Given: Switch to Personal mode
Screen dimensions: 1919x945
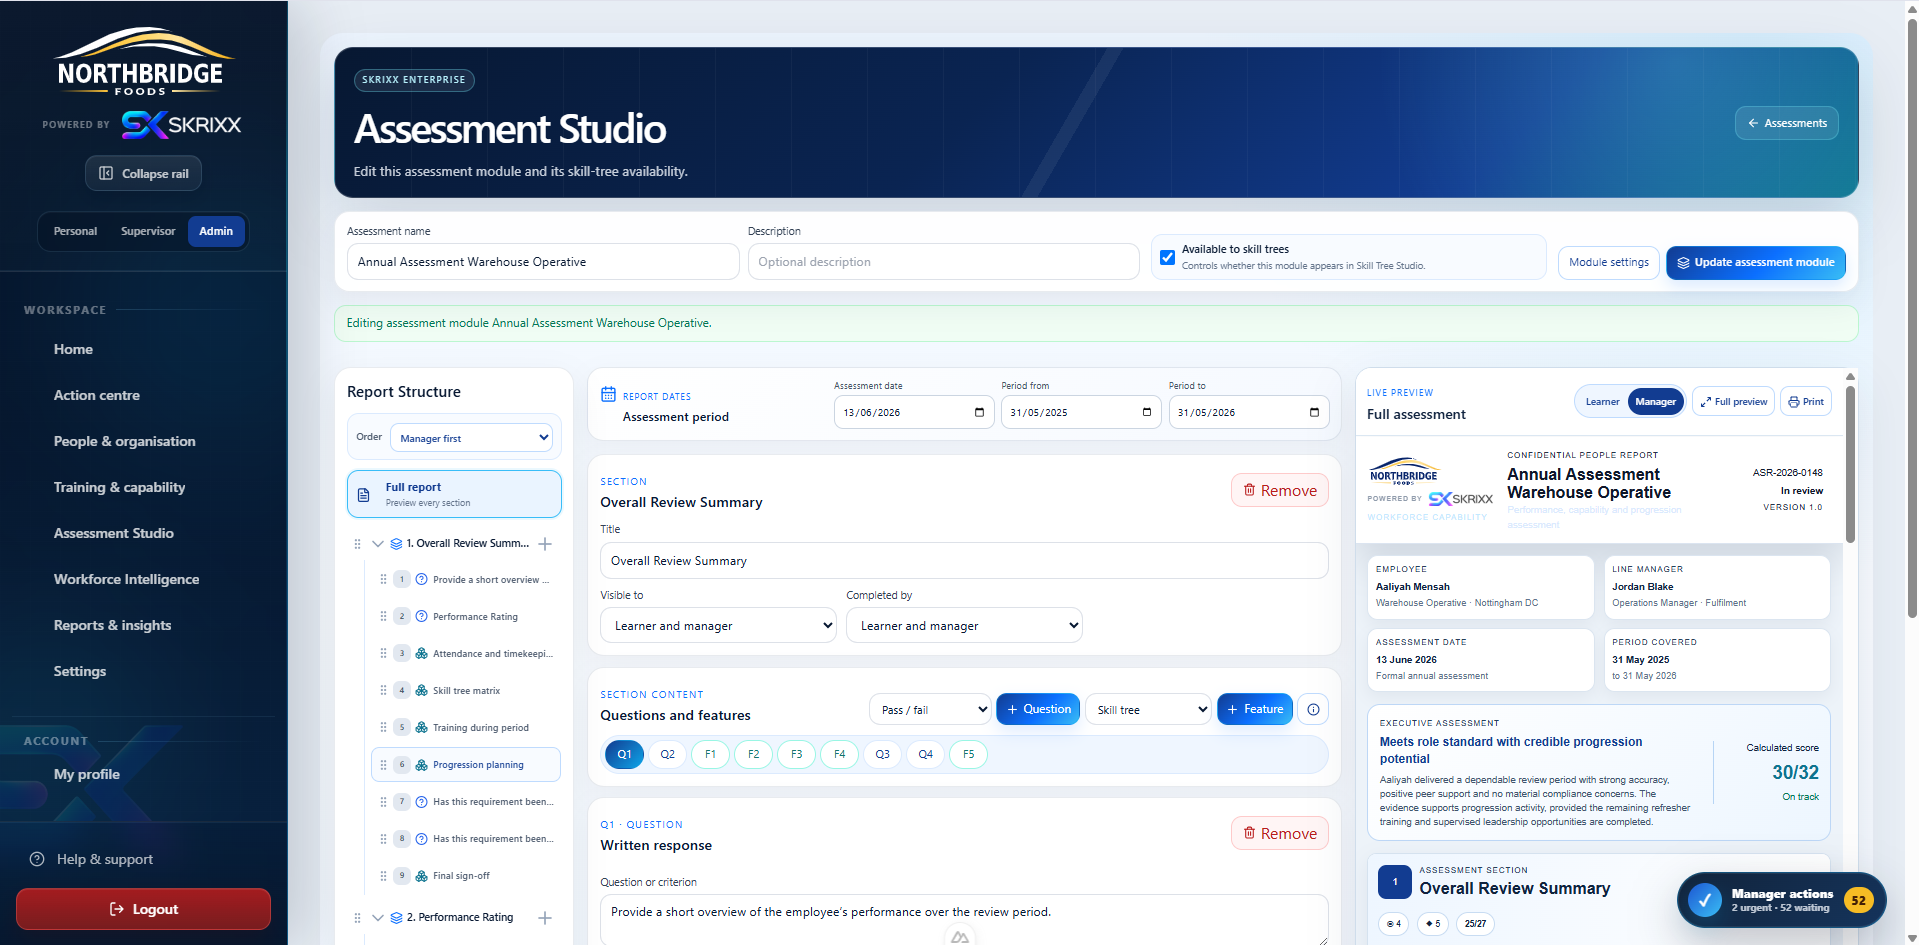Looking at the screenshot, I should point(75,231).
